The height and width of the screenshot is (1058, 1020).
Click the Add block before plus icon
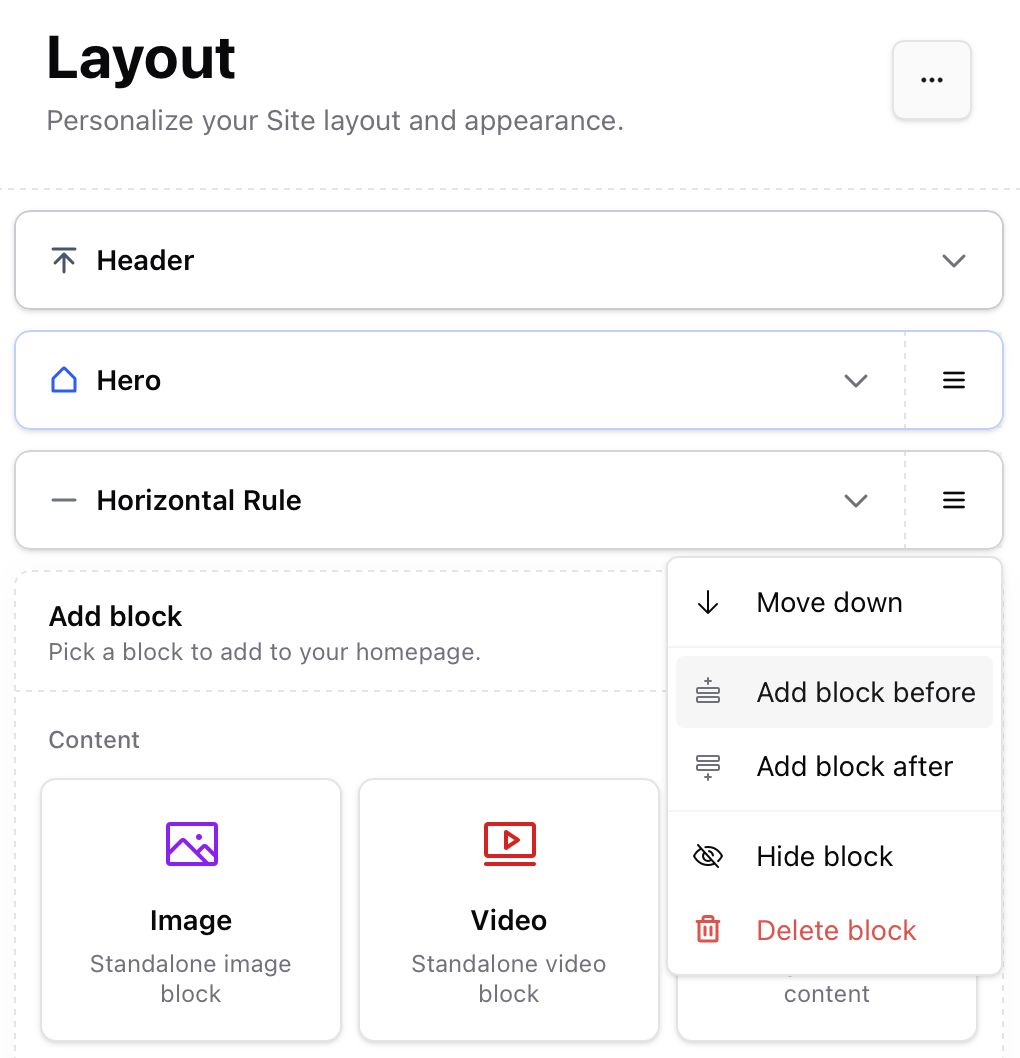708,691
